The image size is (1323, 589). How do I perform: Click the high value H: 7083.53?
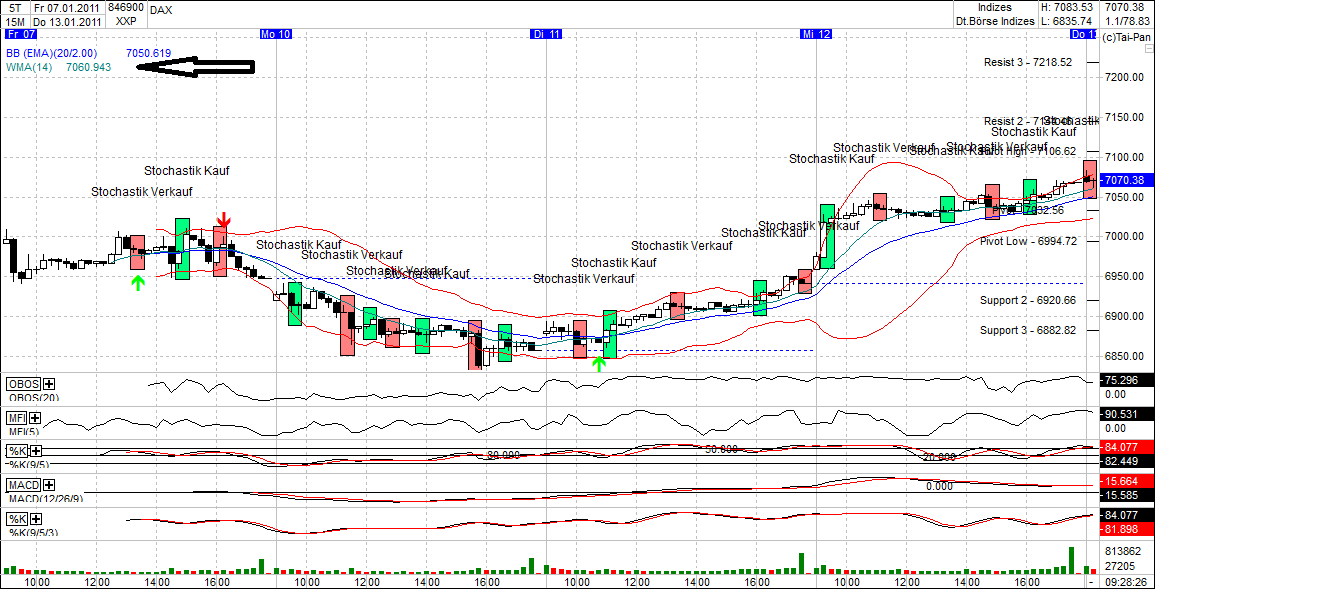pos(1067,7)
